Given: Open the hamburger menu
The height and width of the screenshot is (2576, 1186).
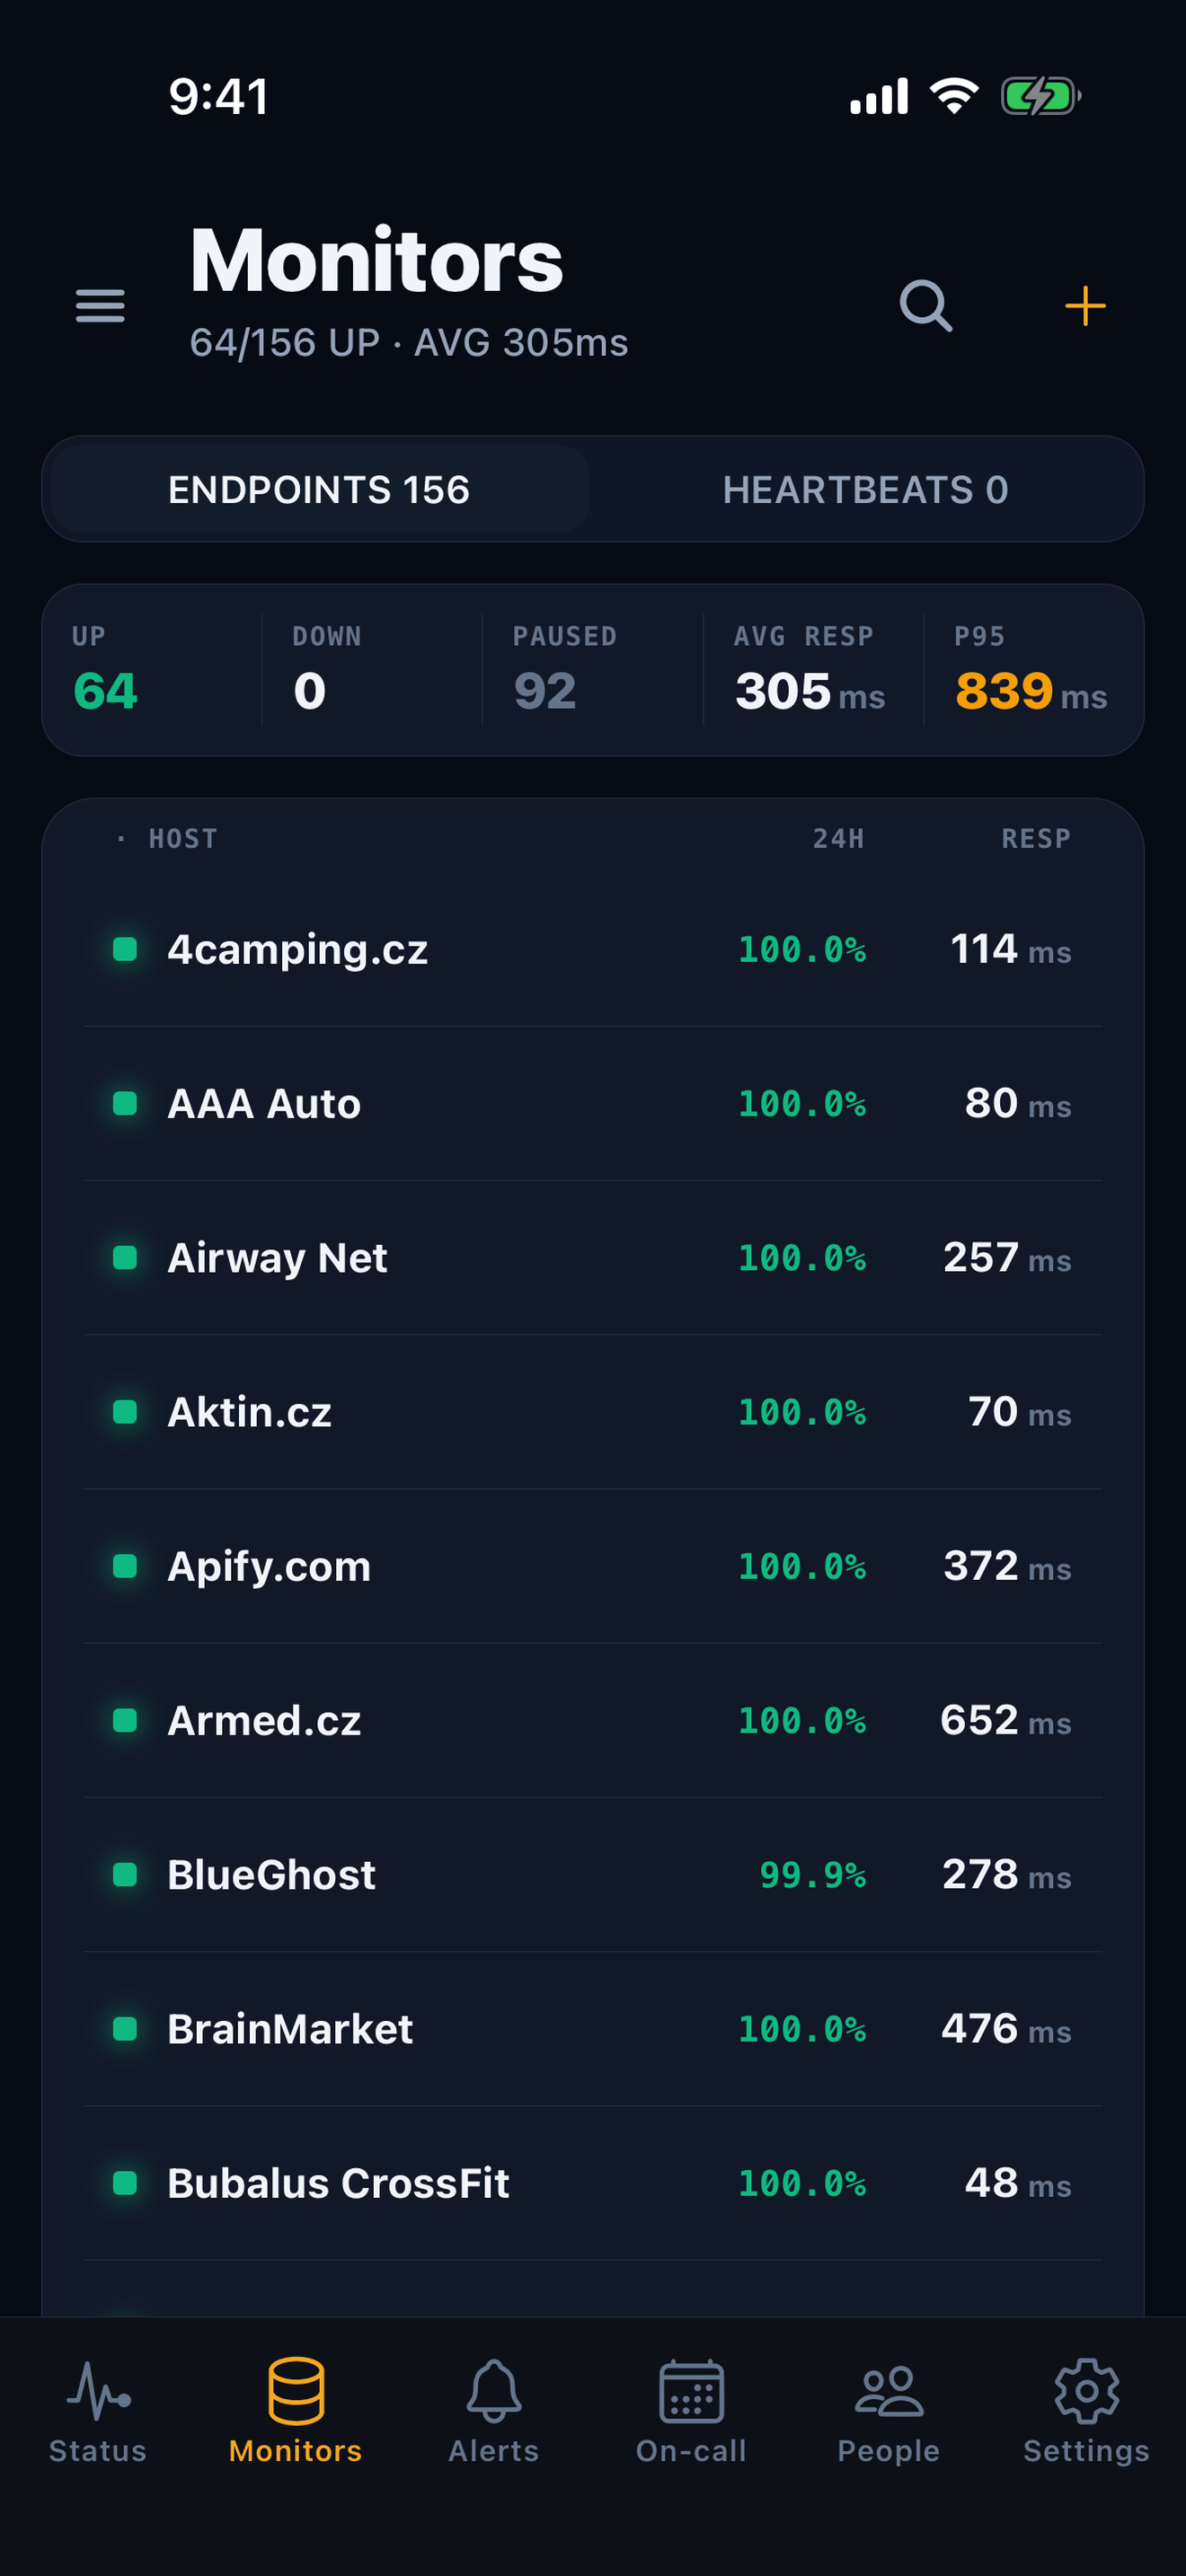Looking at the screenshot, I should (100, 305).
